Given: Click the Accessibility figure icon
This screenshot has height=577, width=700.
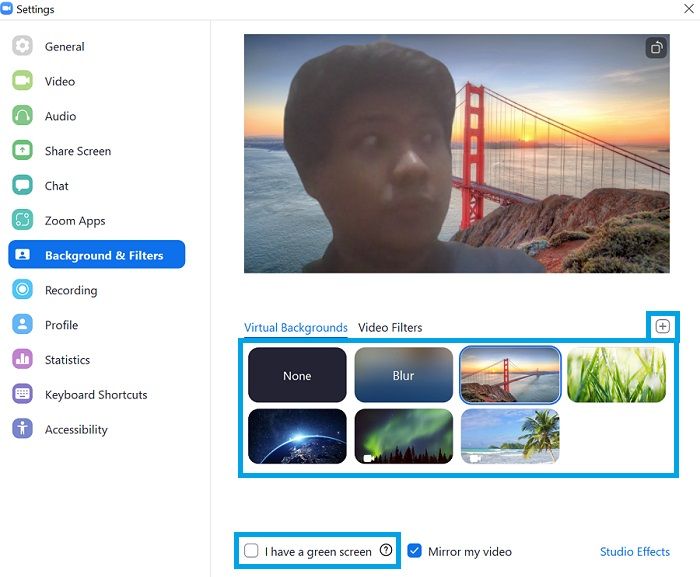Looking at the screenshot, I should click(22, 429).
